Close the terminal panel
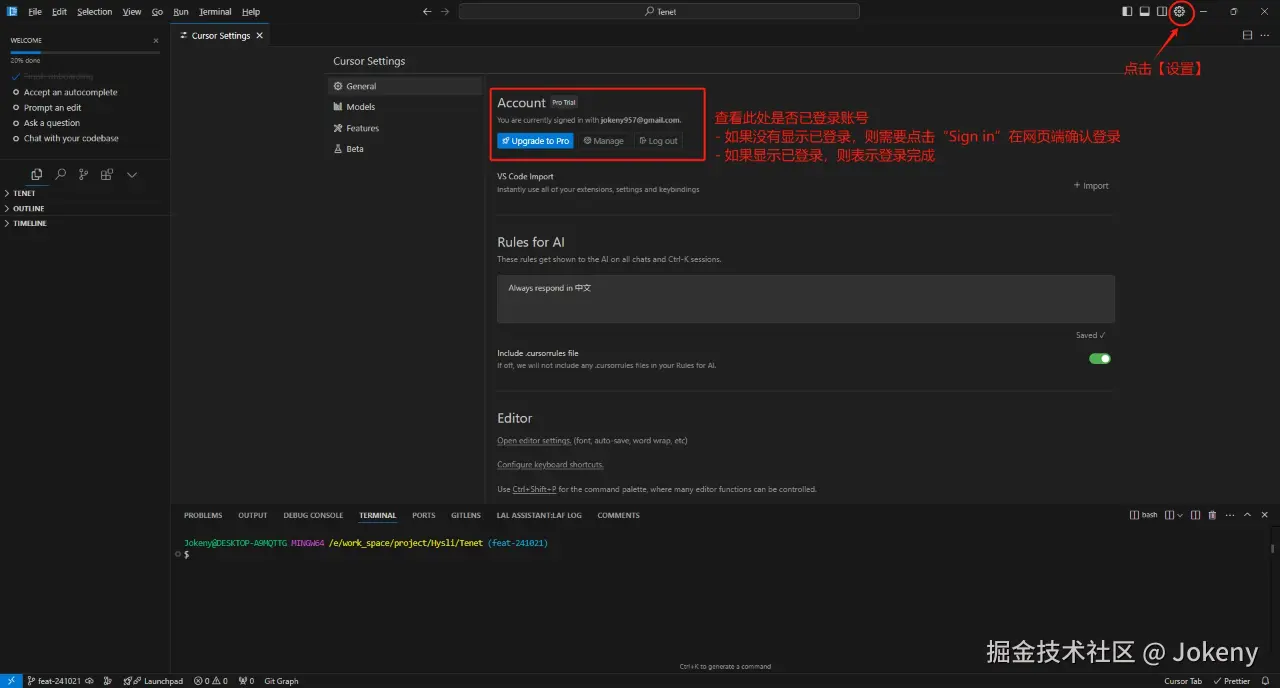This screenshot has height=688, width=1280. coord(1263,515)
